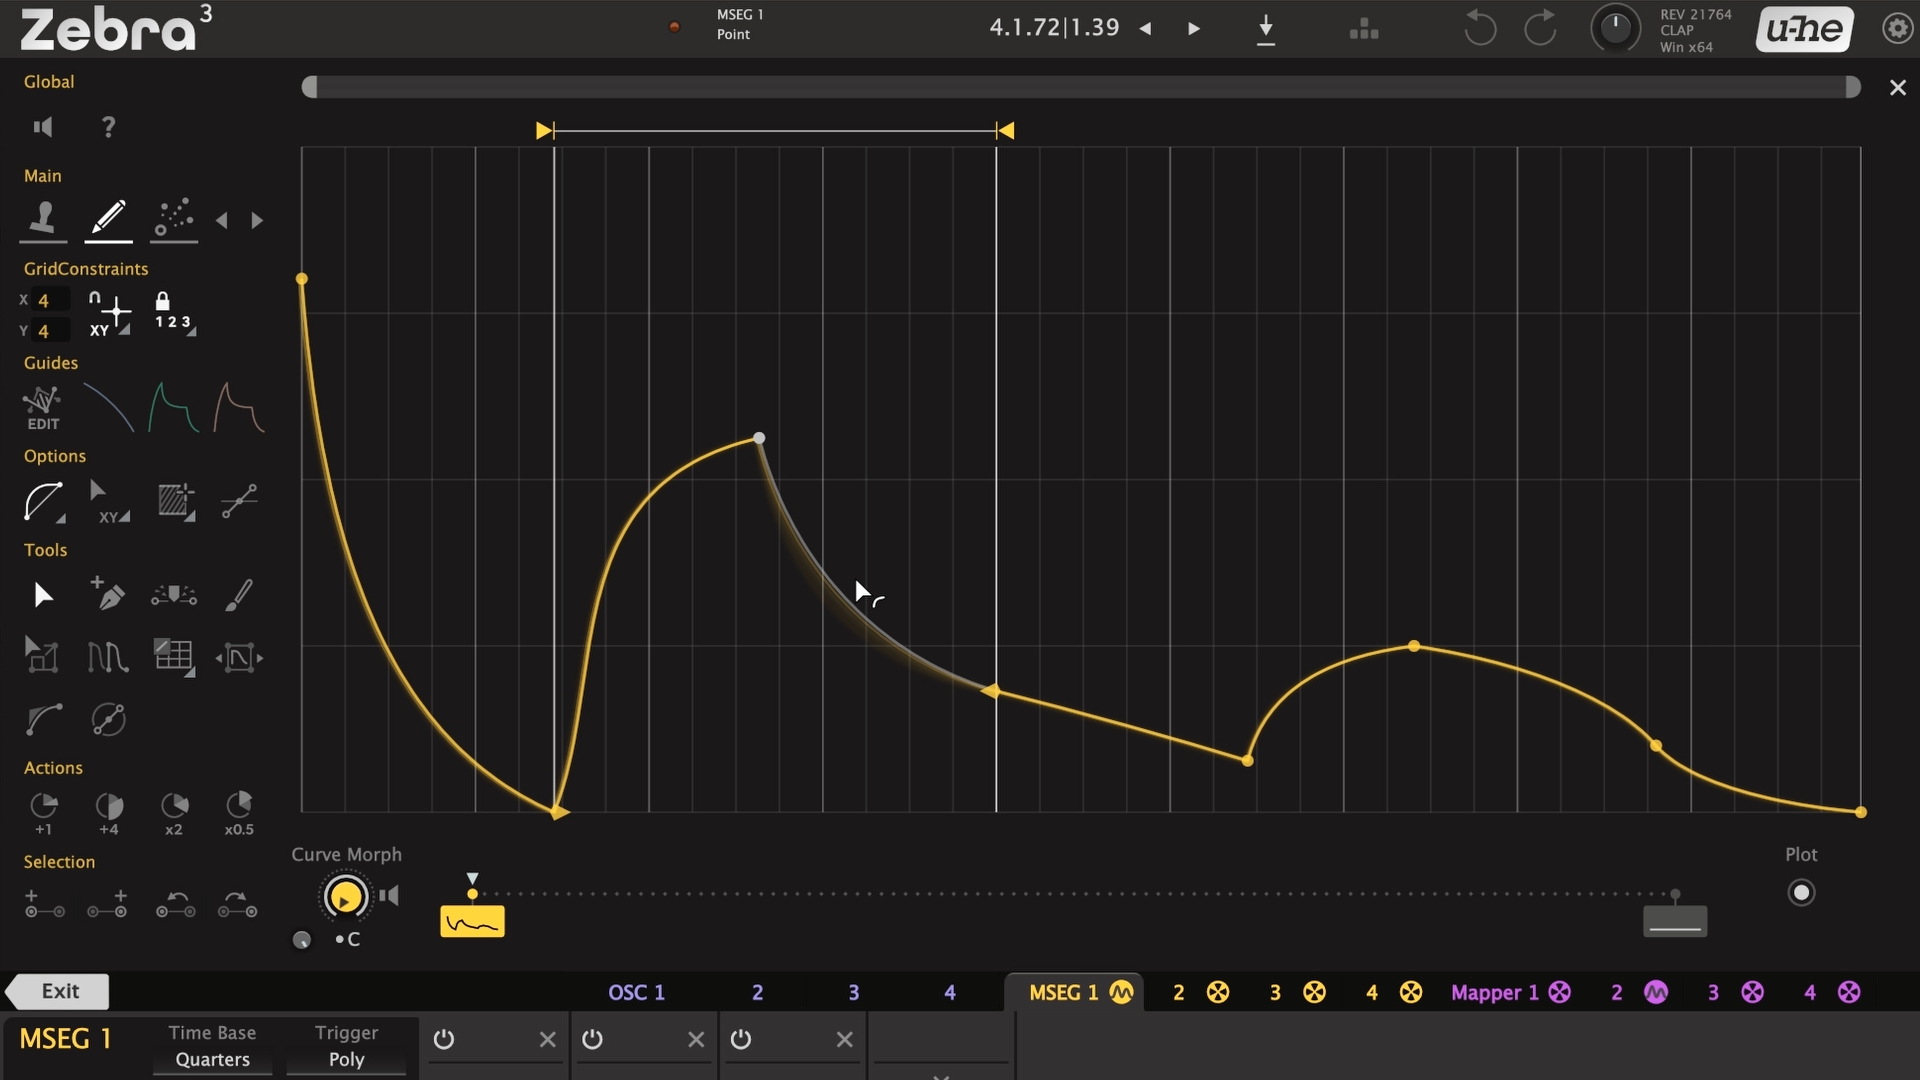Select the scatter points mode in Main
This screenshot has height=1080, width=1920.
click(x=174, y=218)
